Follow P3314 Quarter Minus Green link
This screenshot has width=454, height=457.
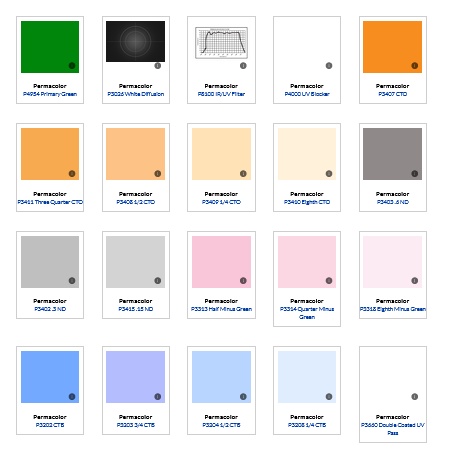(307, 313)
